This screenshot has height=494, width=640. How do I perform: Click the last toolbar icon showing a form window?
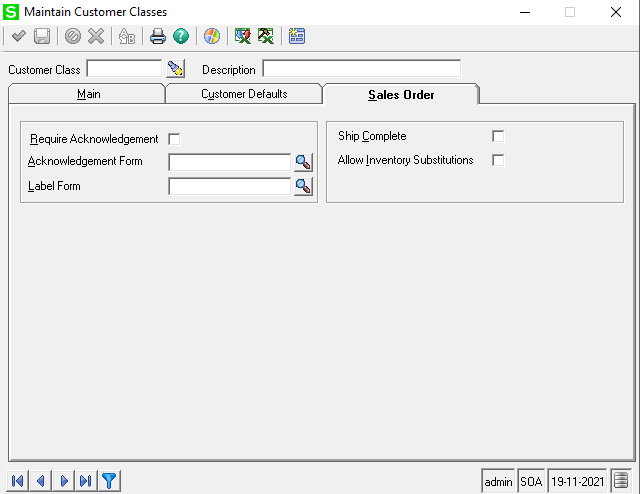pyautogui.click(x=297, y=36)
